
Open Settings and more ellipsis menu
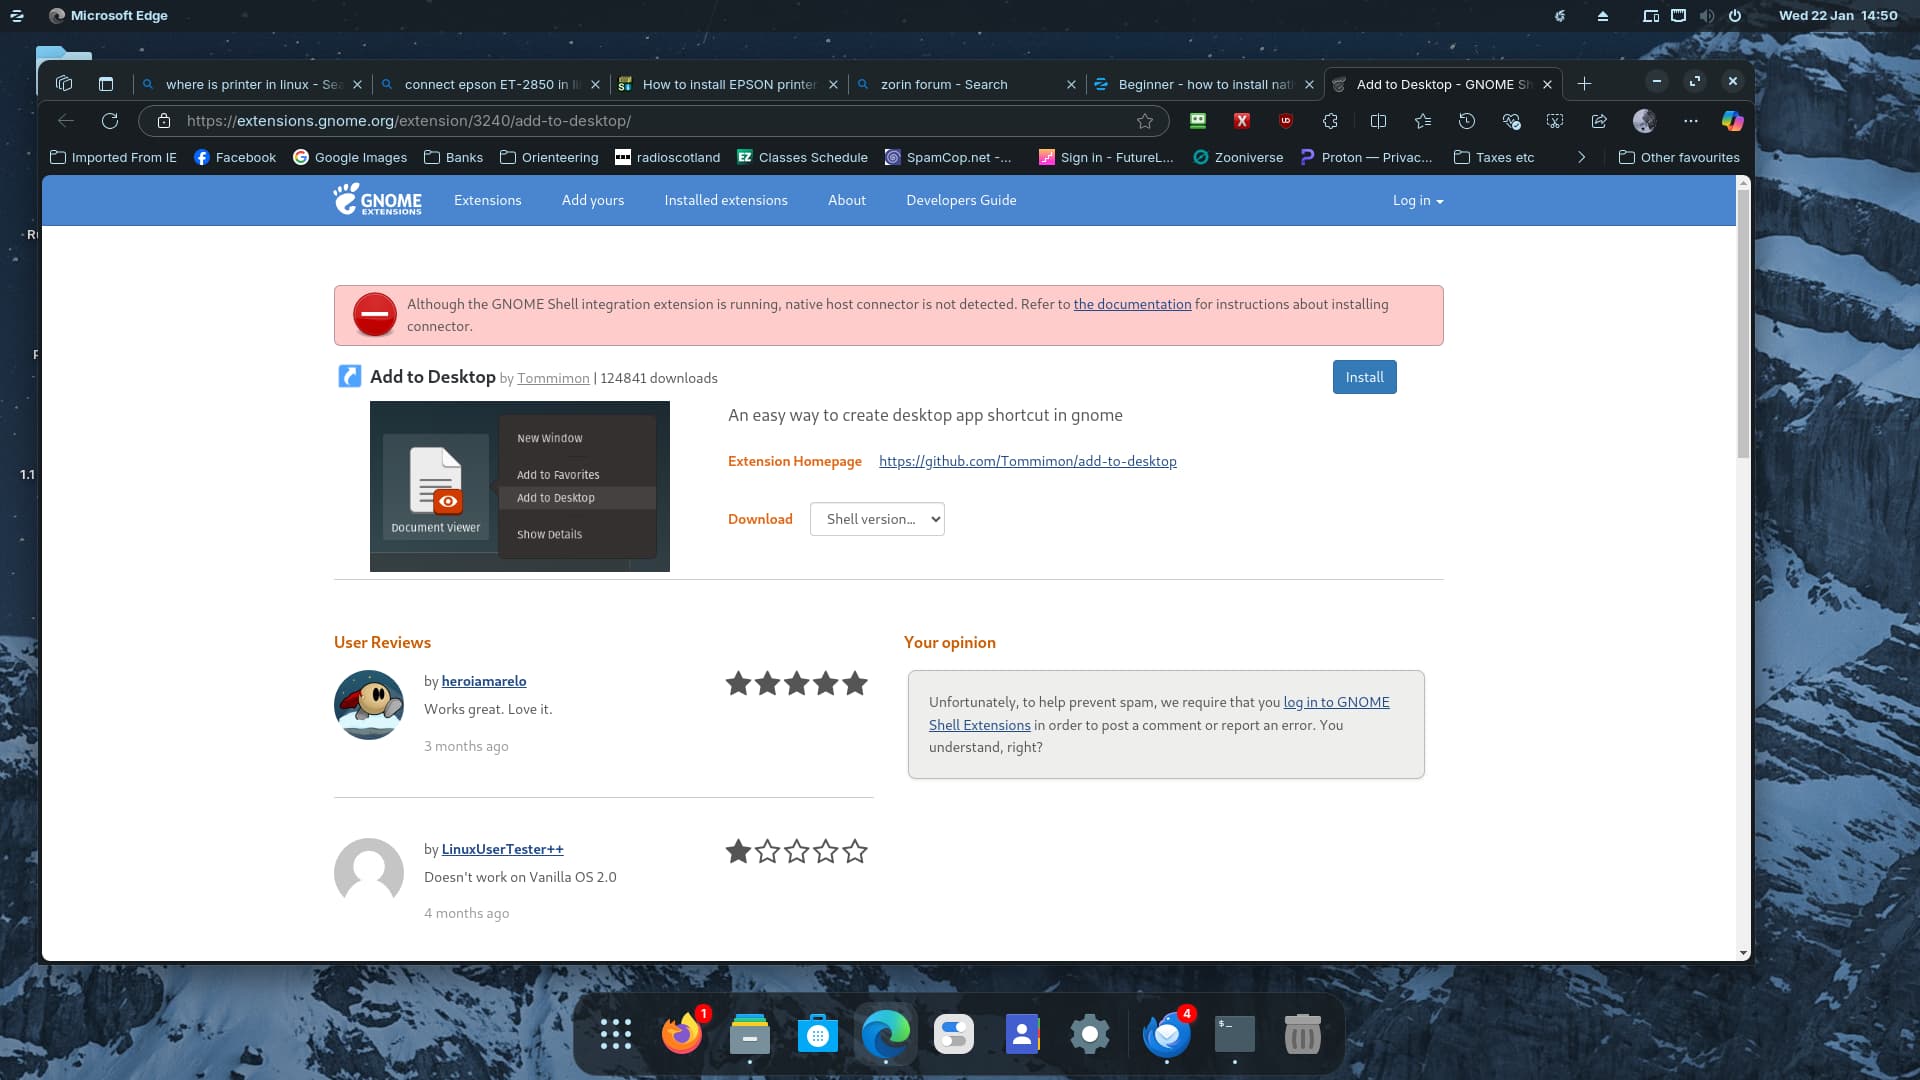click(x=1691, y=121)
